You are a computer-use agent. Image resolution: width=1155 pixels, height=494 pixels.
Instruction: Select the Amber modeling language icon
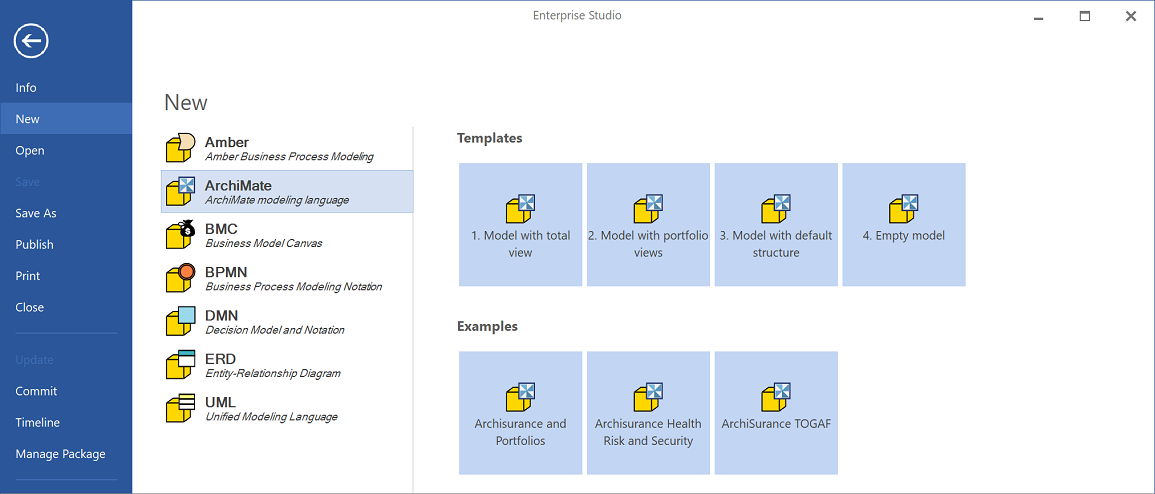pos(180,148)
